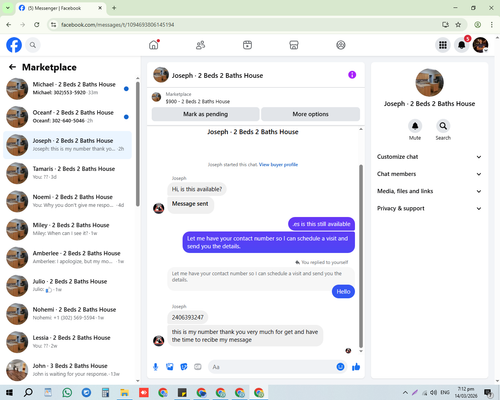Open Julio's 2 Beds 2 Baths conversation

(68, 286)
